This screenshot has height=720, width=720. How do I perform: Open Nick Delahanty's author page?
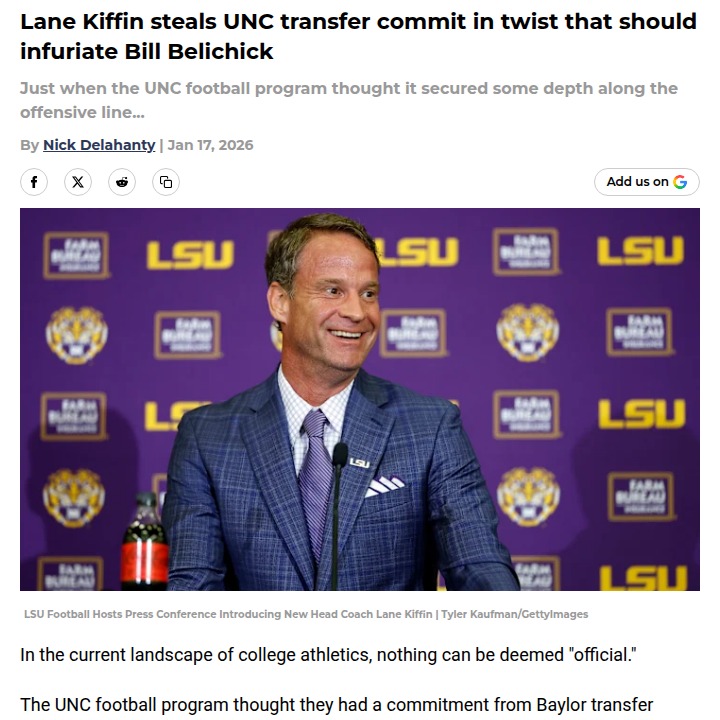point(99,145)
